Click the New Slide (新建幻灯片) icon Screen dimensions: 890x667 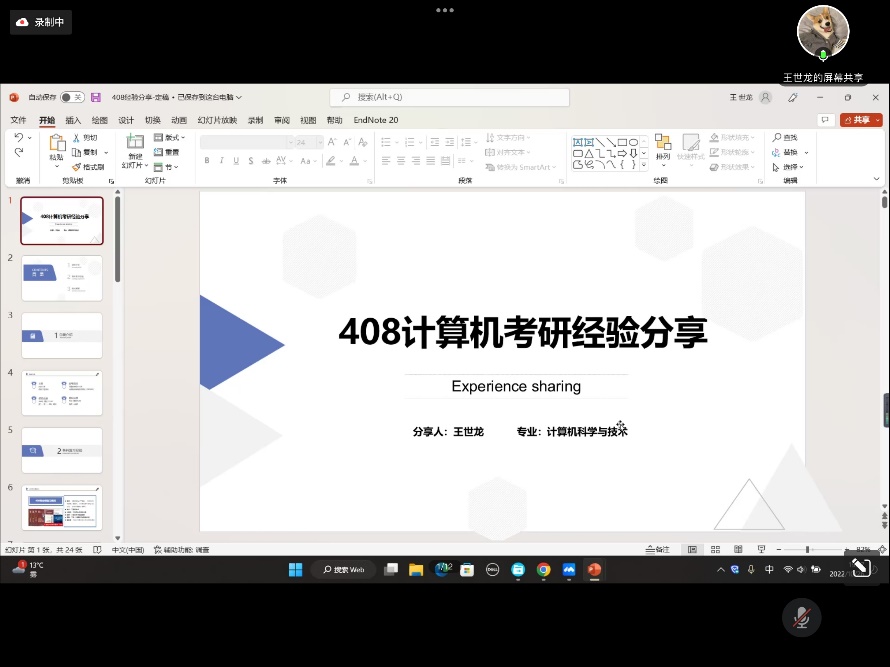point(133,143)
